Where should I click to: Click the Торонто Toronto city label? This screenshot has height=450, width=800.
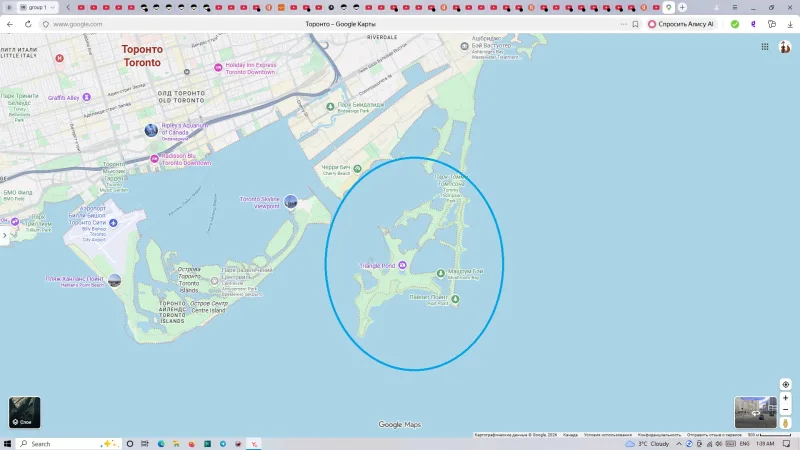[x=142, y=56]
